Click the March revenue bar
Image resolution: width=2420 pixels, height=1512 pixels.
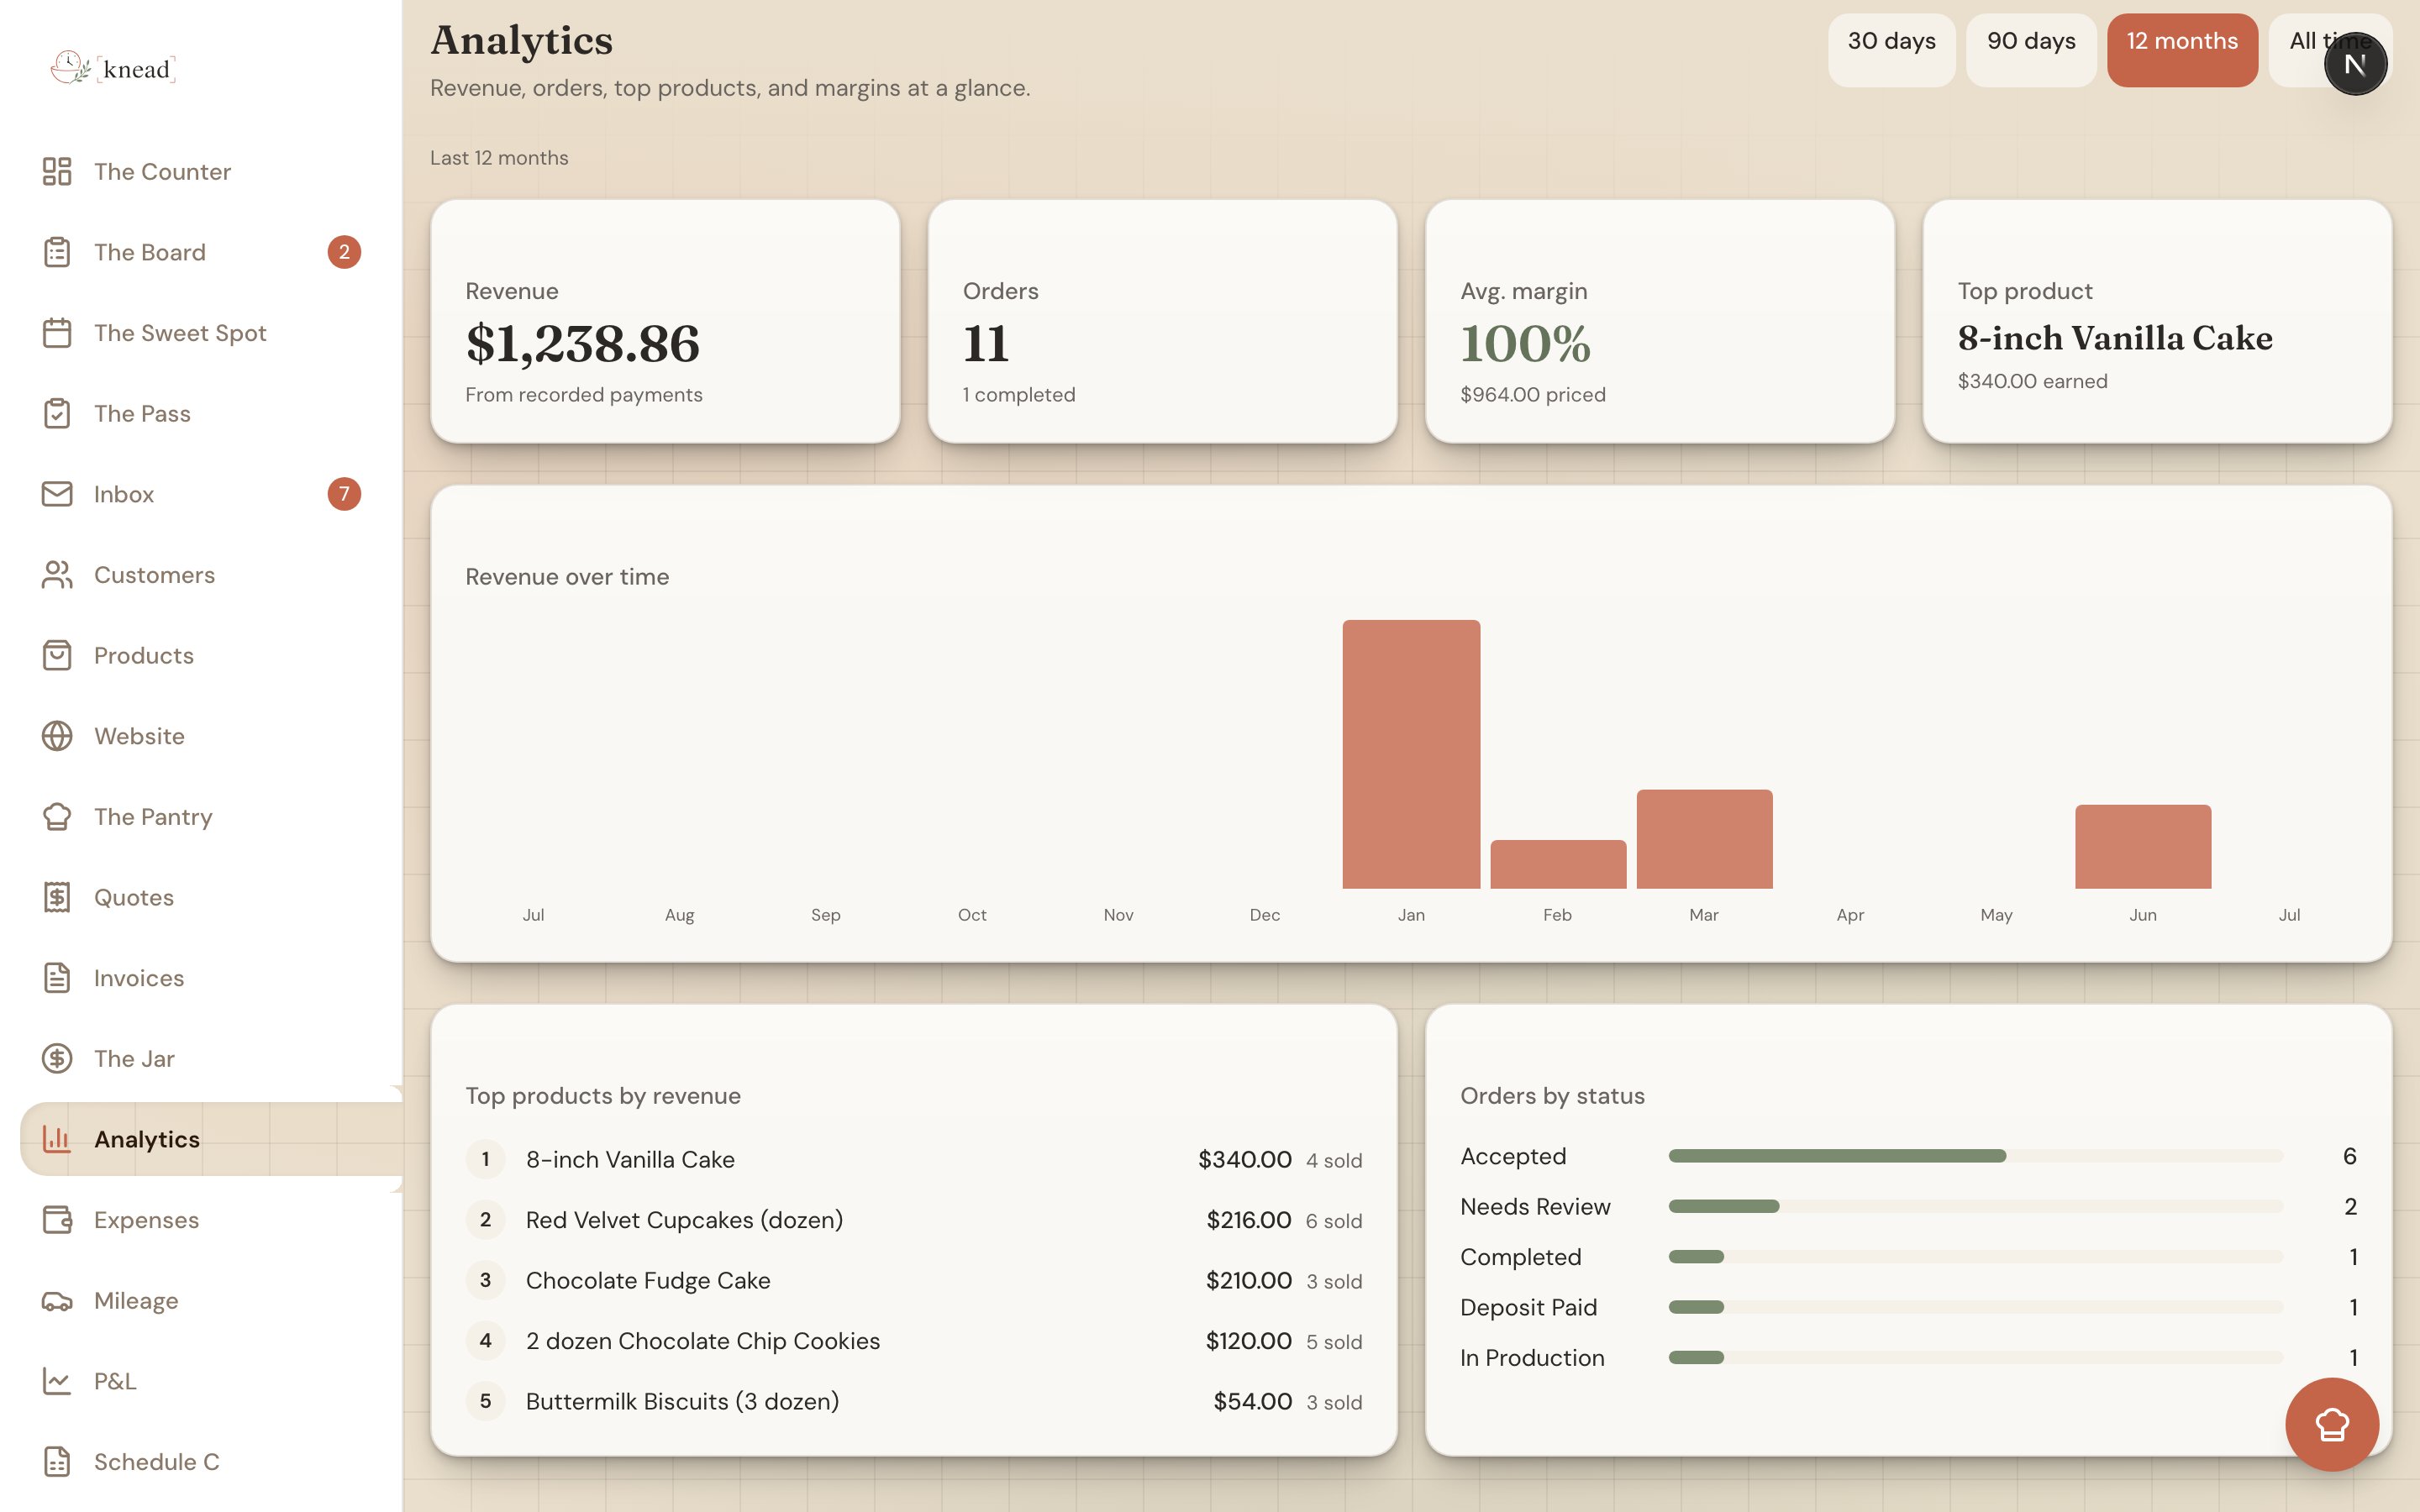1704,839
